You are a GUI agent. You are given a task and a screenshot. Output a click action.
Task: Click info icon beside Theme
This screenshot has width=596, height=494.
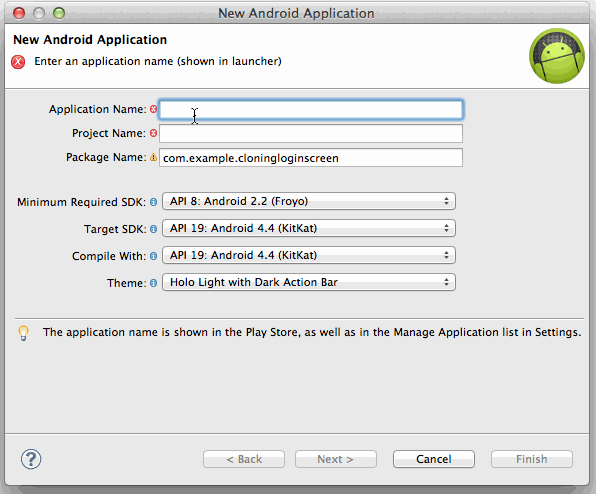(153, 283)
